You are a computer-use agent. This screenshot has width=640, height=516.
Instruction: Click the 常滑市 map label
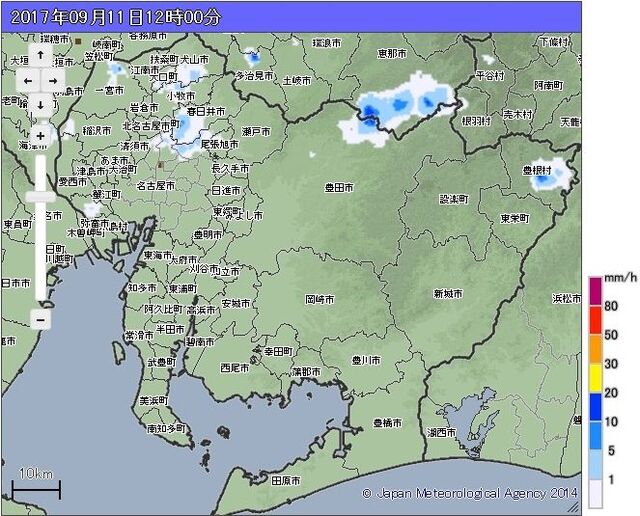(x=139, y=336)
